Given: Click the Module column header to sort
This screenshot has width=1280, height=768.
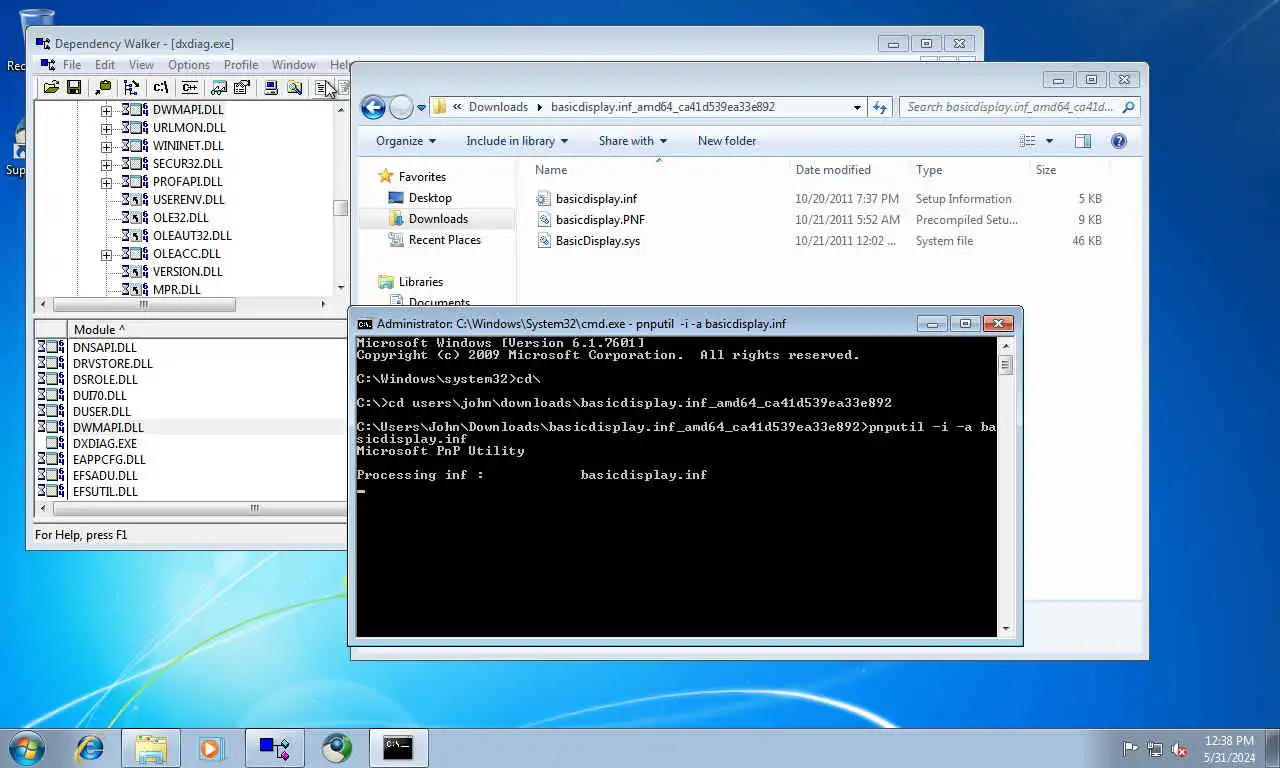Looking at the screenshot, I should [208, 329].
